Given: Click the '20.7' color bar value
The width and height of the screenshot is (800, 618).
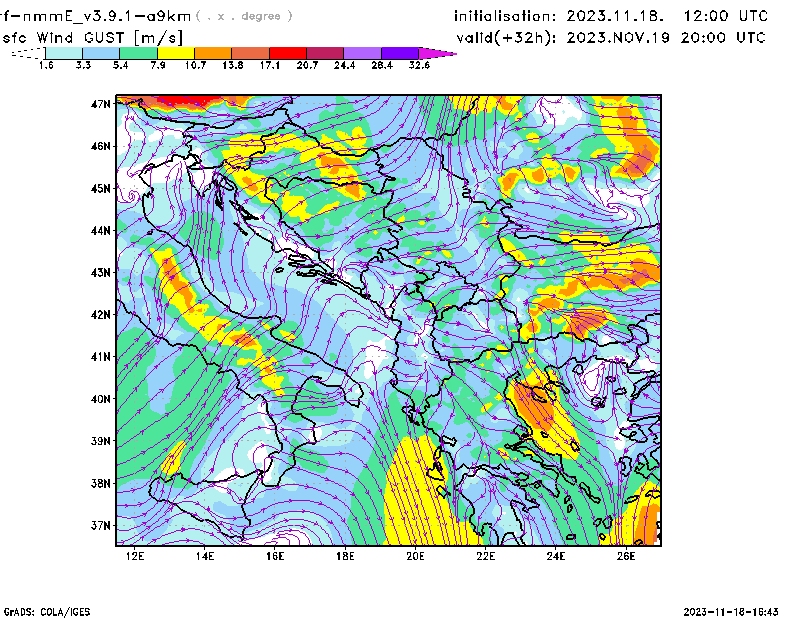Looking at the screenshot, I should 307,65.
